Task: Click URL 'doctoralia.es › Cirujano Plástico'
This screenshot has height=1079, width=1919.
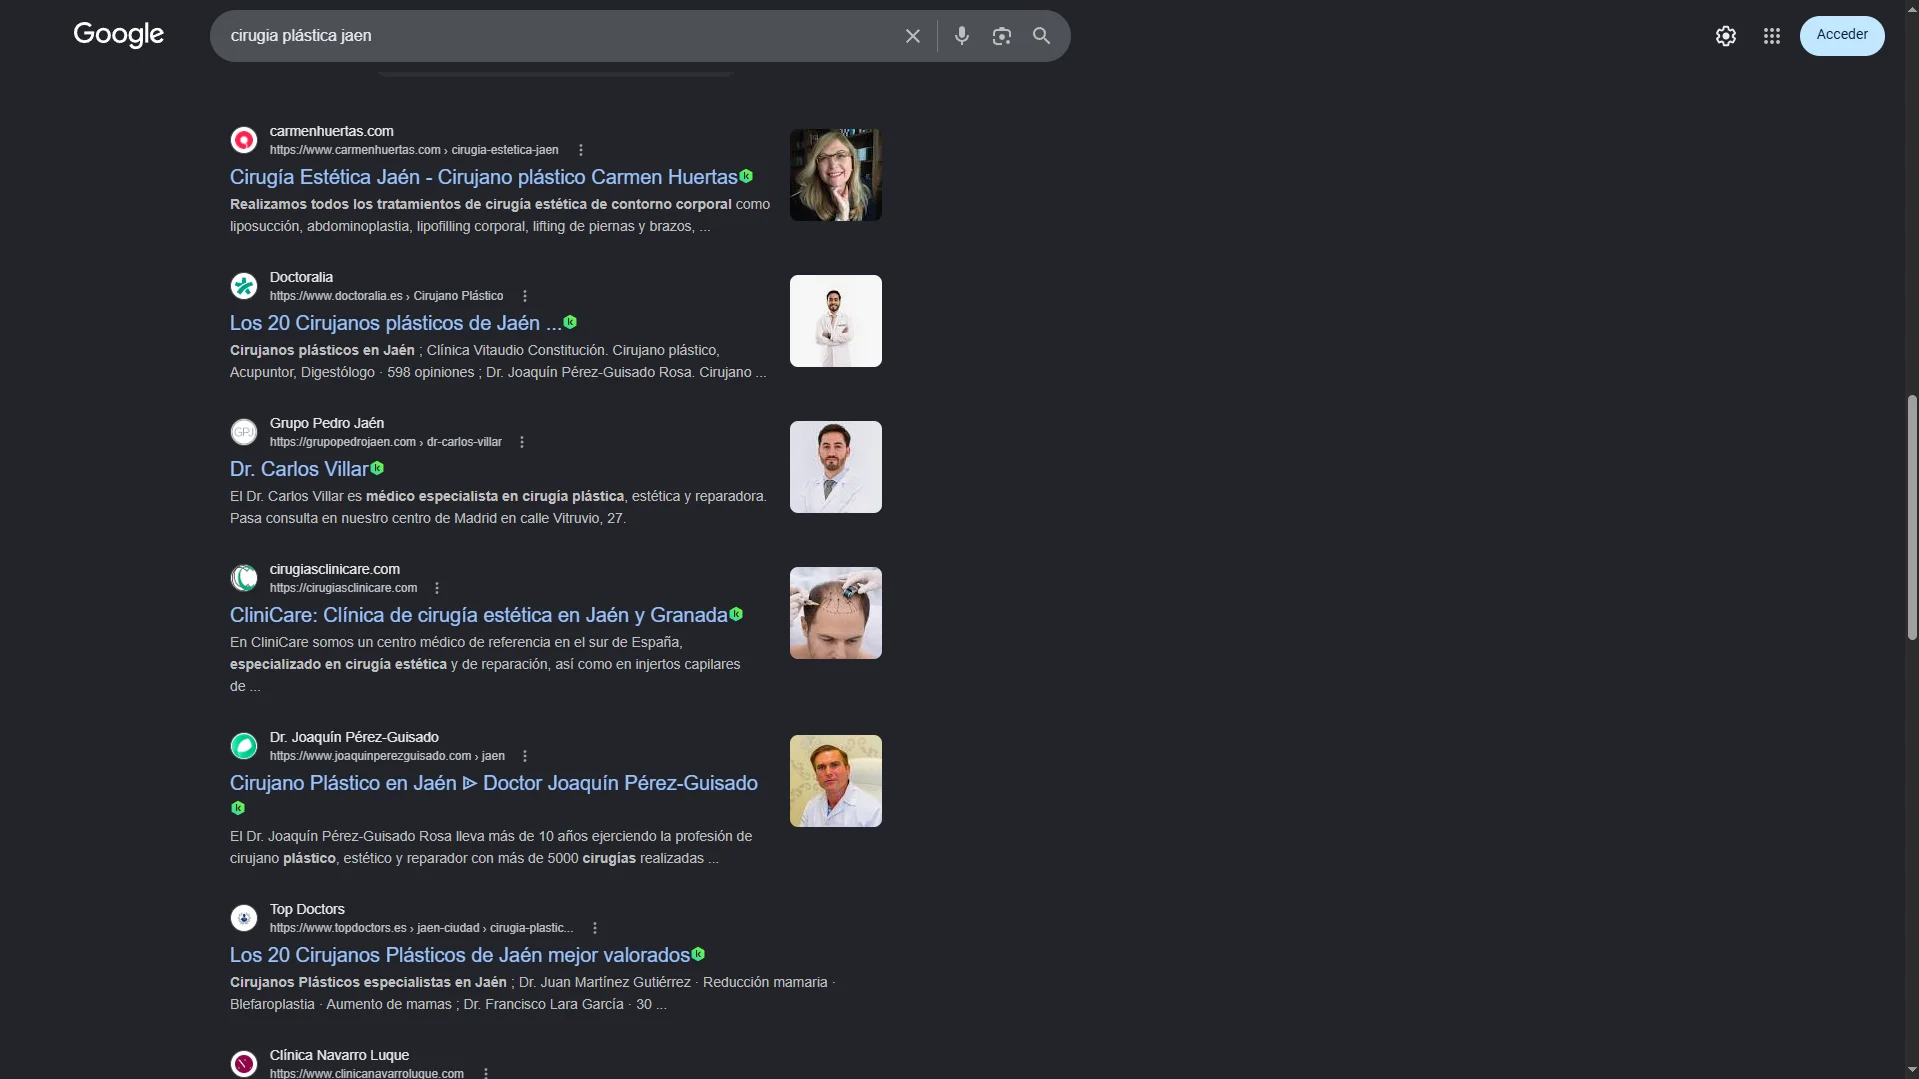Action: tap(386, 296)
